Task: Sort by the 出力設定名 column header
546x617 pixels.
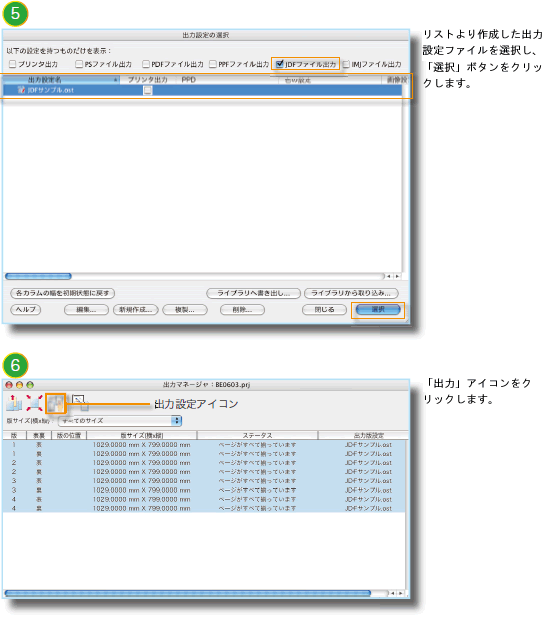Action: (61, 80)
